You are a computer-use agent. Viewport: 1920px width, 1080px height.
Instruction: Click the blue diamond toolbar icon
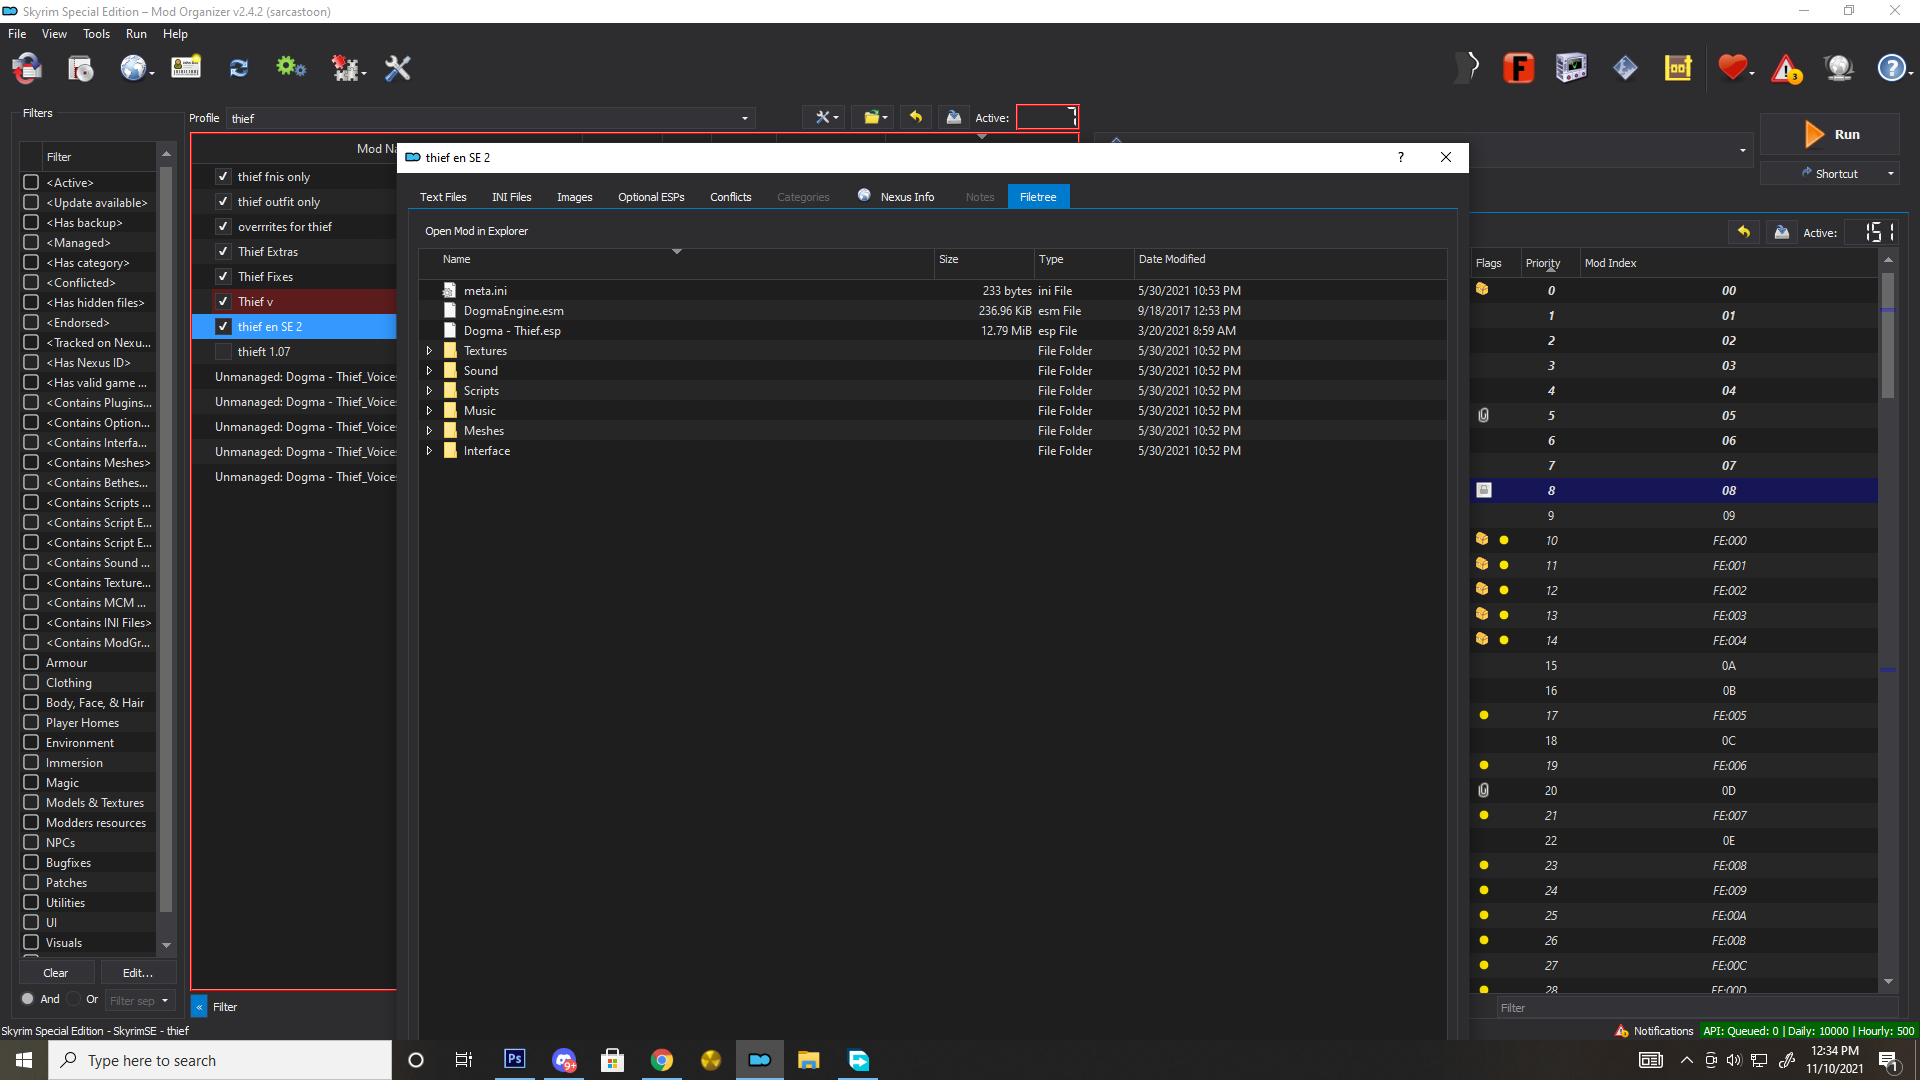(1626, 68)
